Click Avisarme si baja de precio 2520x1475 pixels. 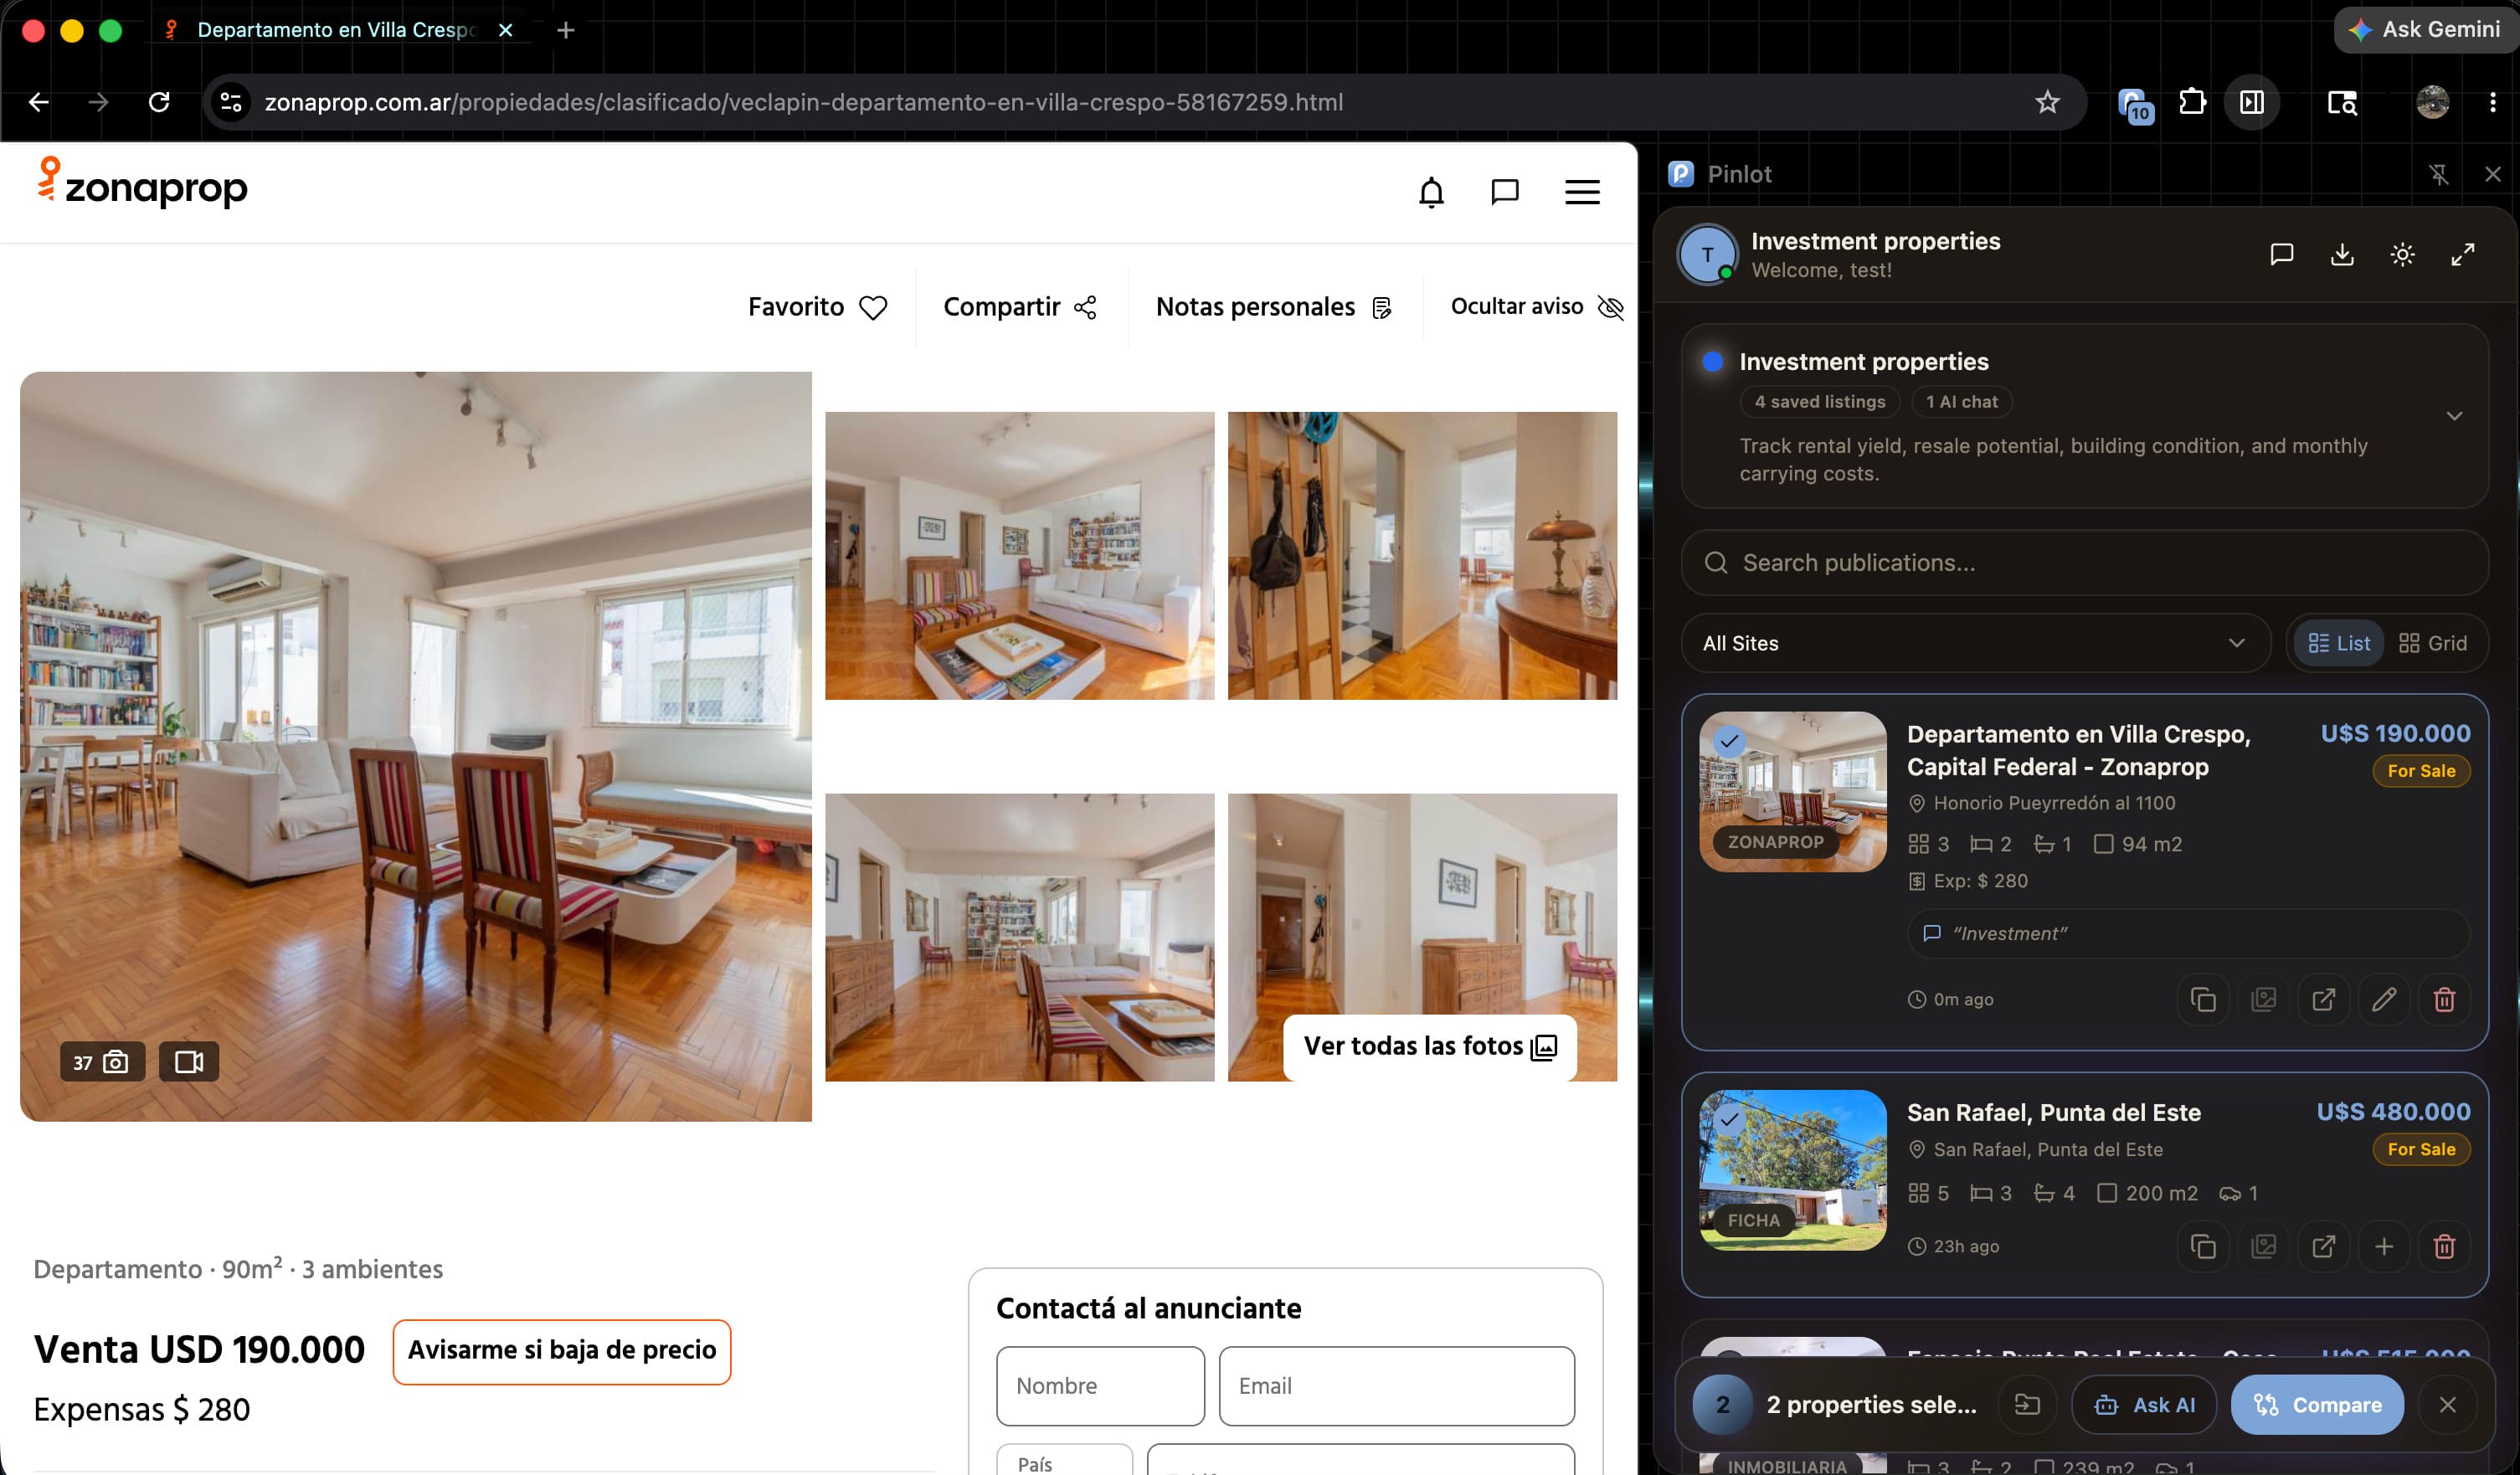click(562, 1351)
